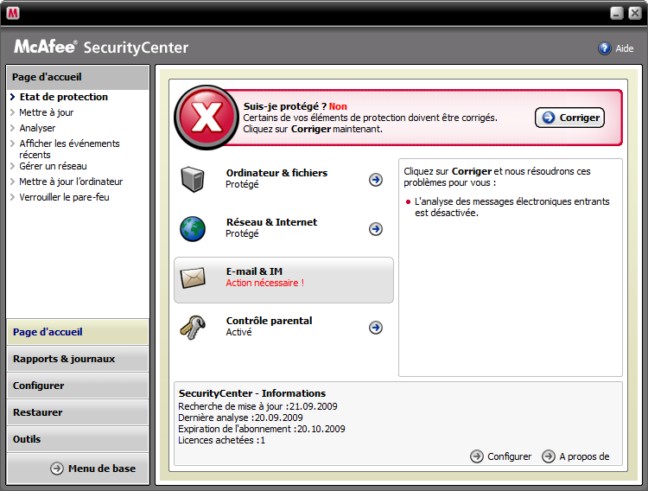The image size is (648, 491).
Task: Click the Aide help text link
Action: tap(624, 49)
